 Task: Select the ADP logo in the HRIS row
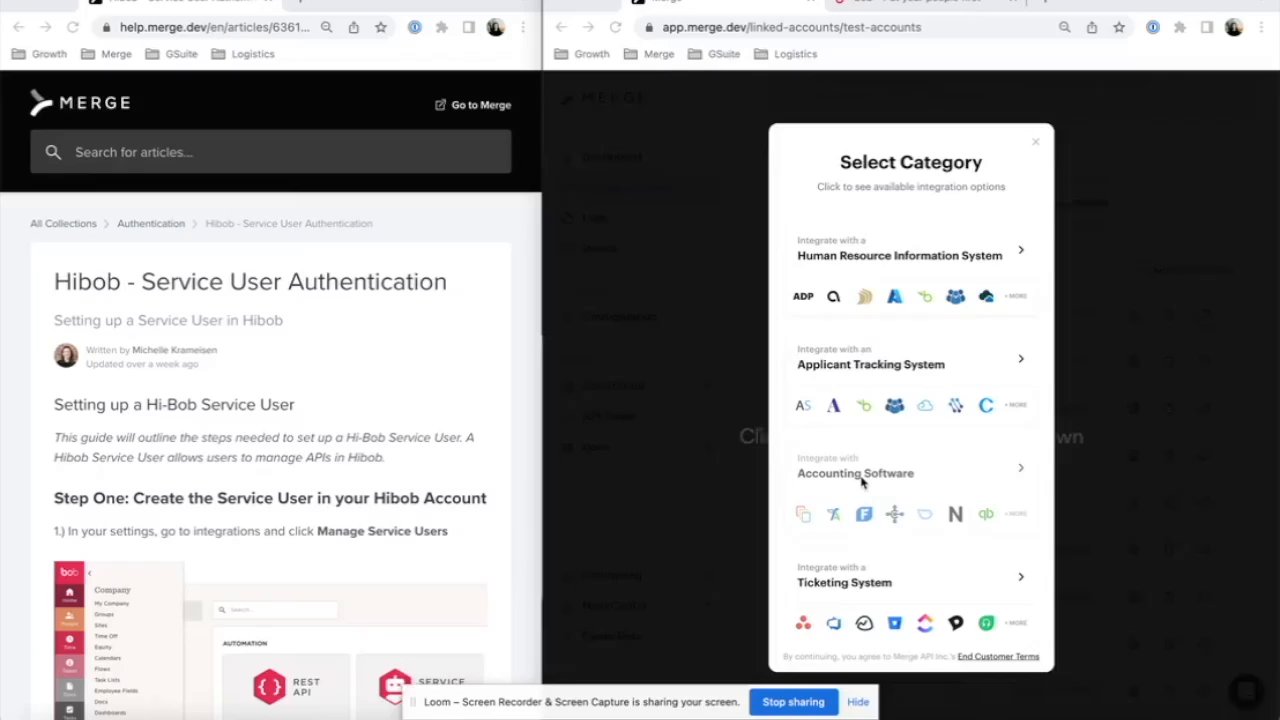pyautogui.click(x=803, y=296)
